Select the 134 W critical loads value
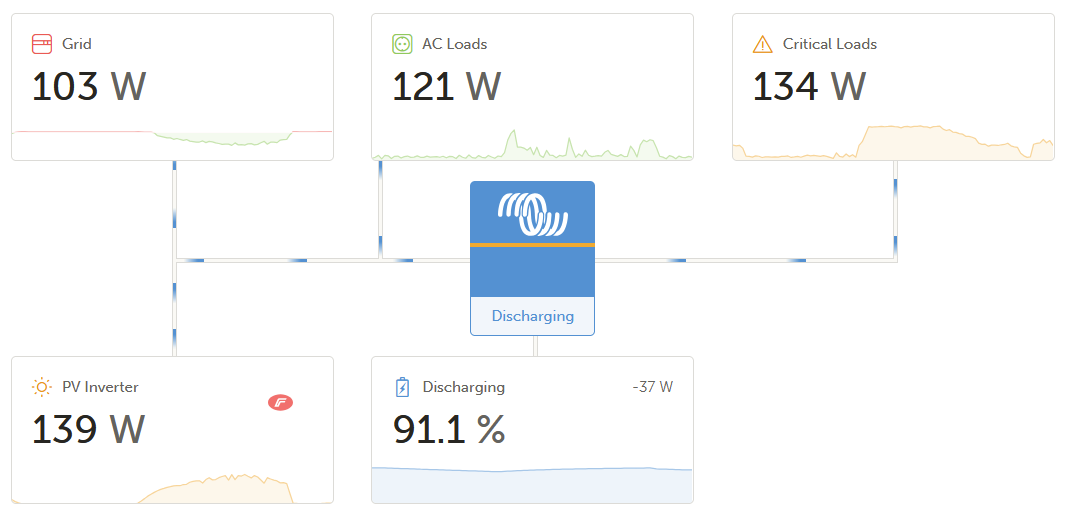Viewport: 1065px width, 511px height. 810,86
